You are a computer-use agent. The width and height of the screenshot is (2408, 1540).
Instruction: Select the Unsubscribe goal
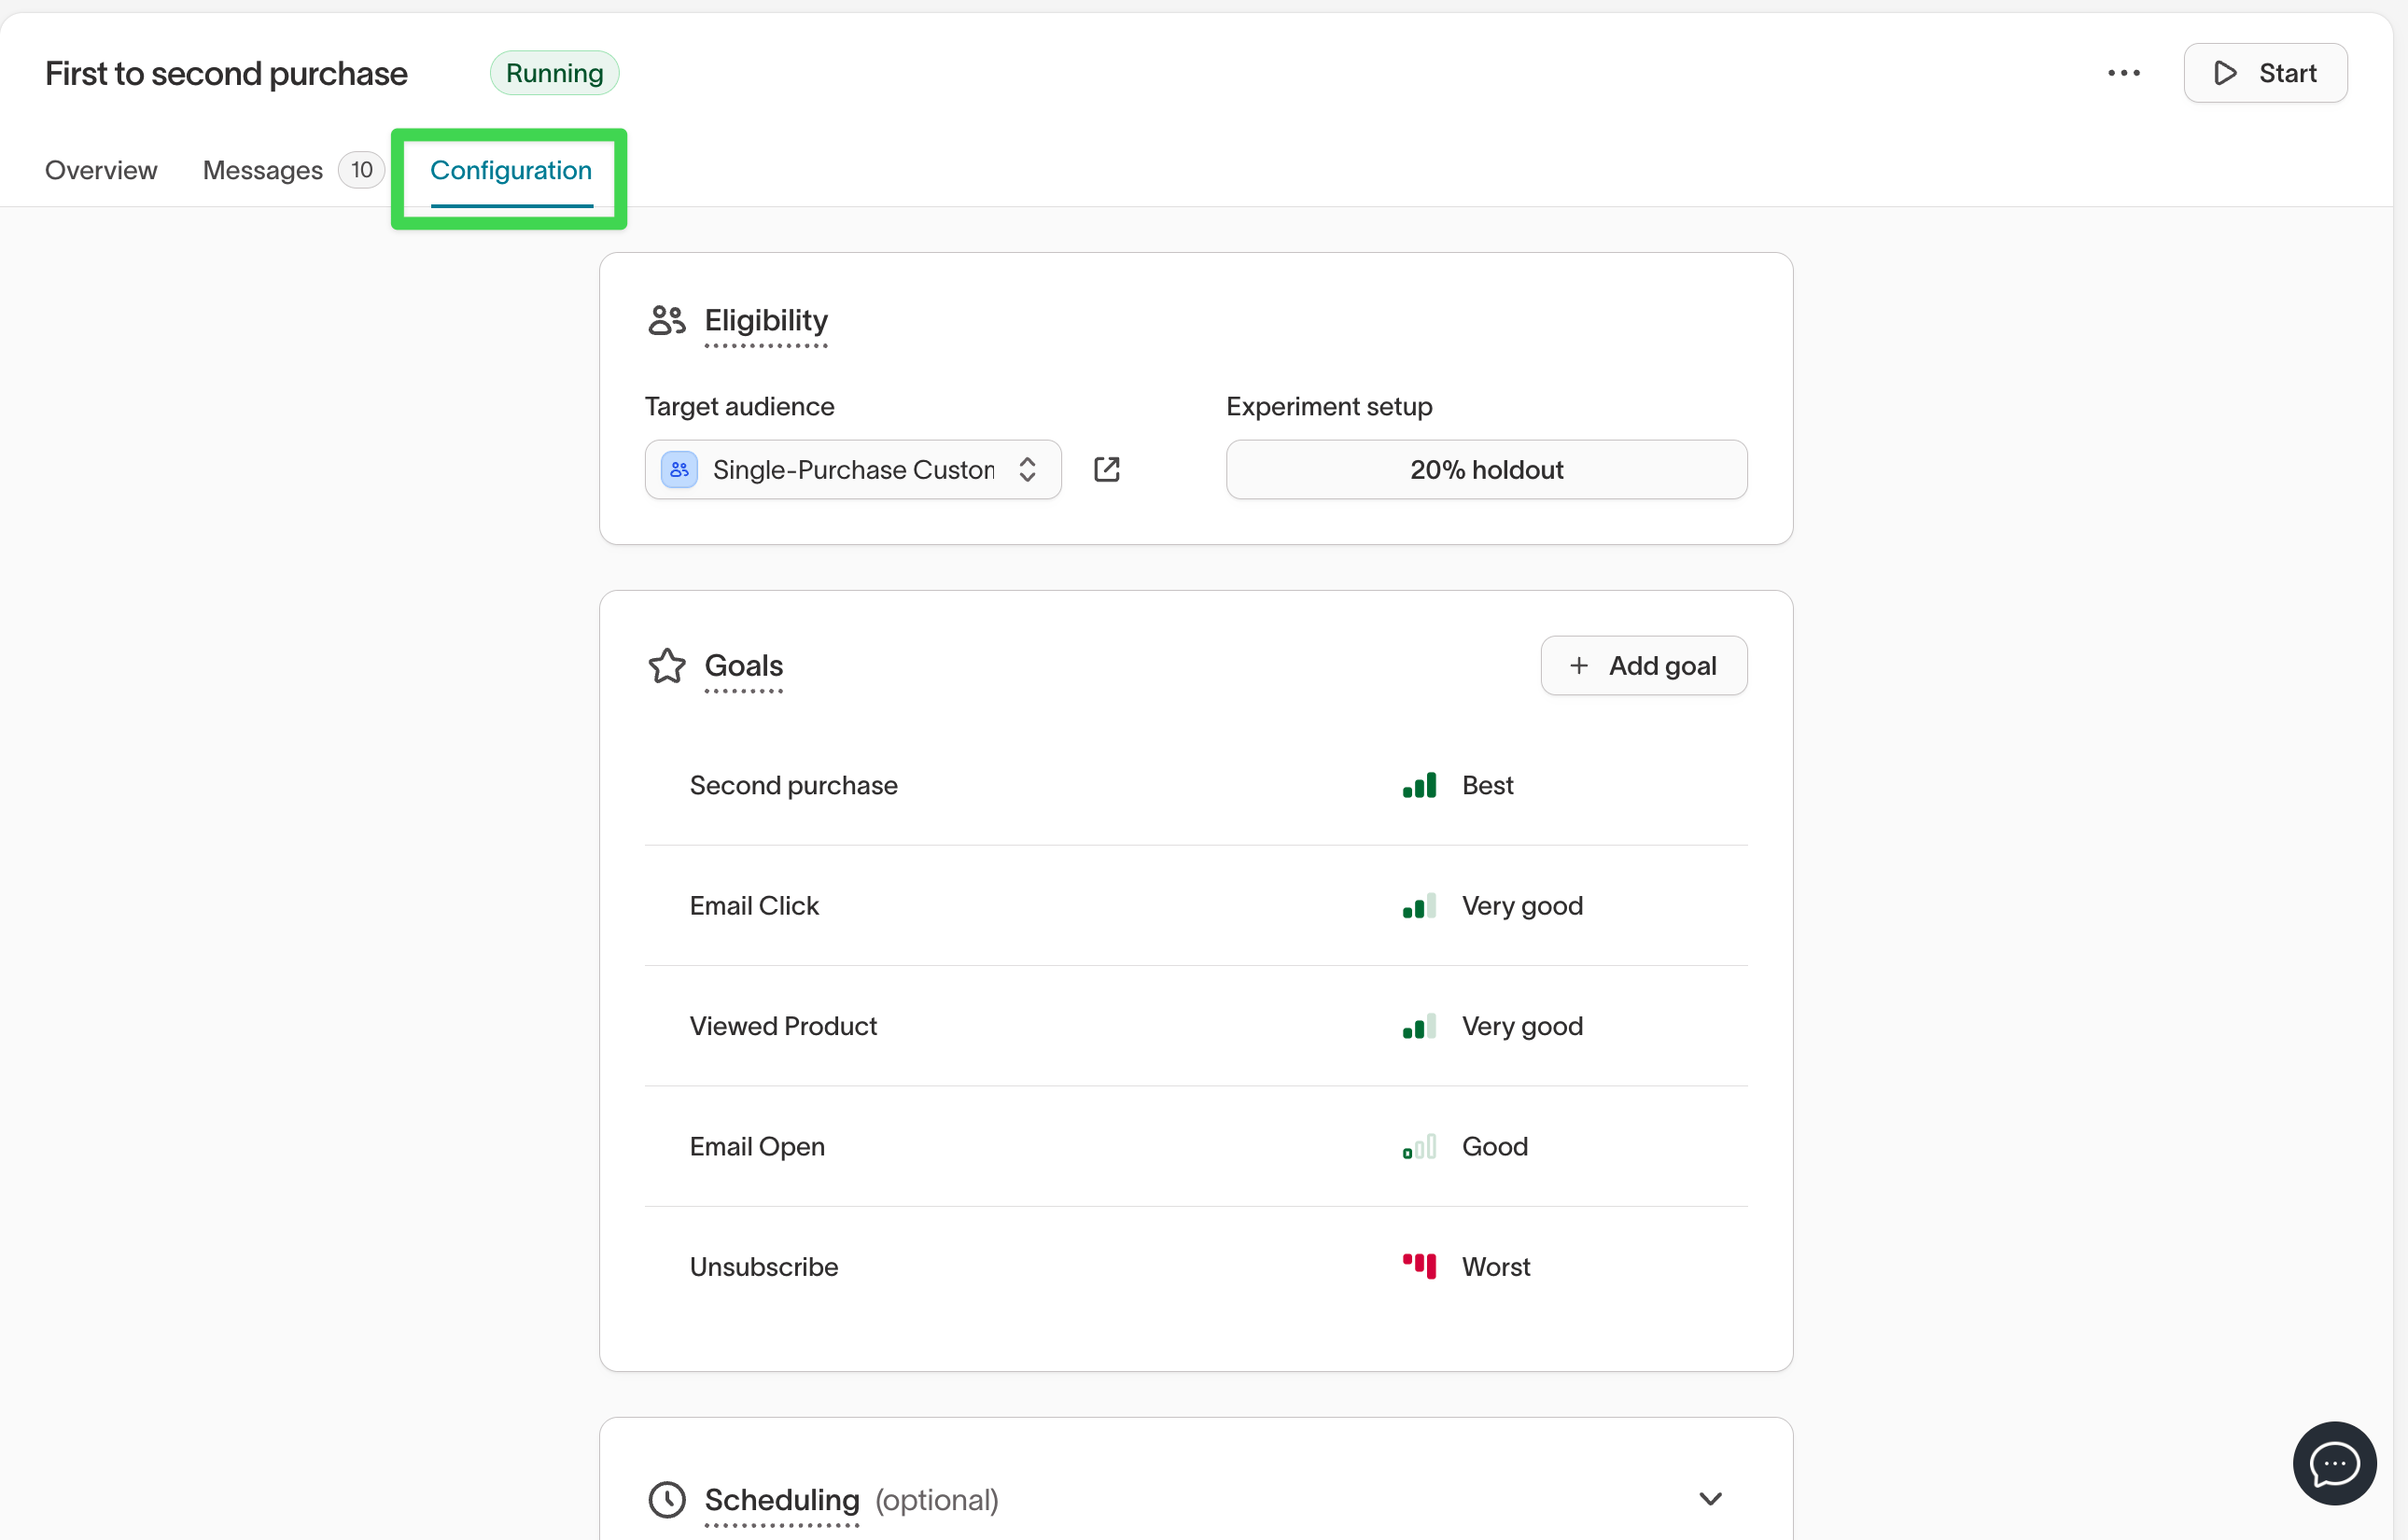pyautogui.click(x=1196, y=1267)
